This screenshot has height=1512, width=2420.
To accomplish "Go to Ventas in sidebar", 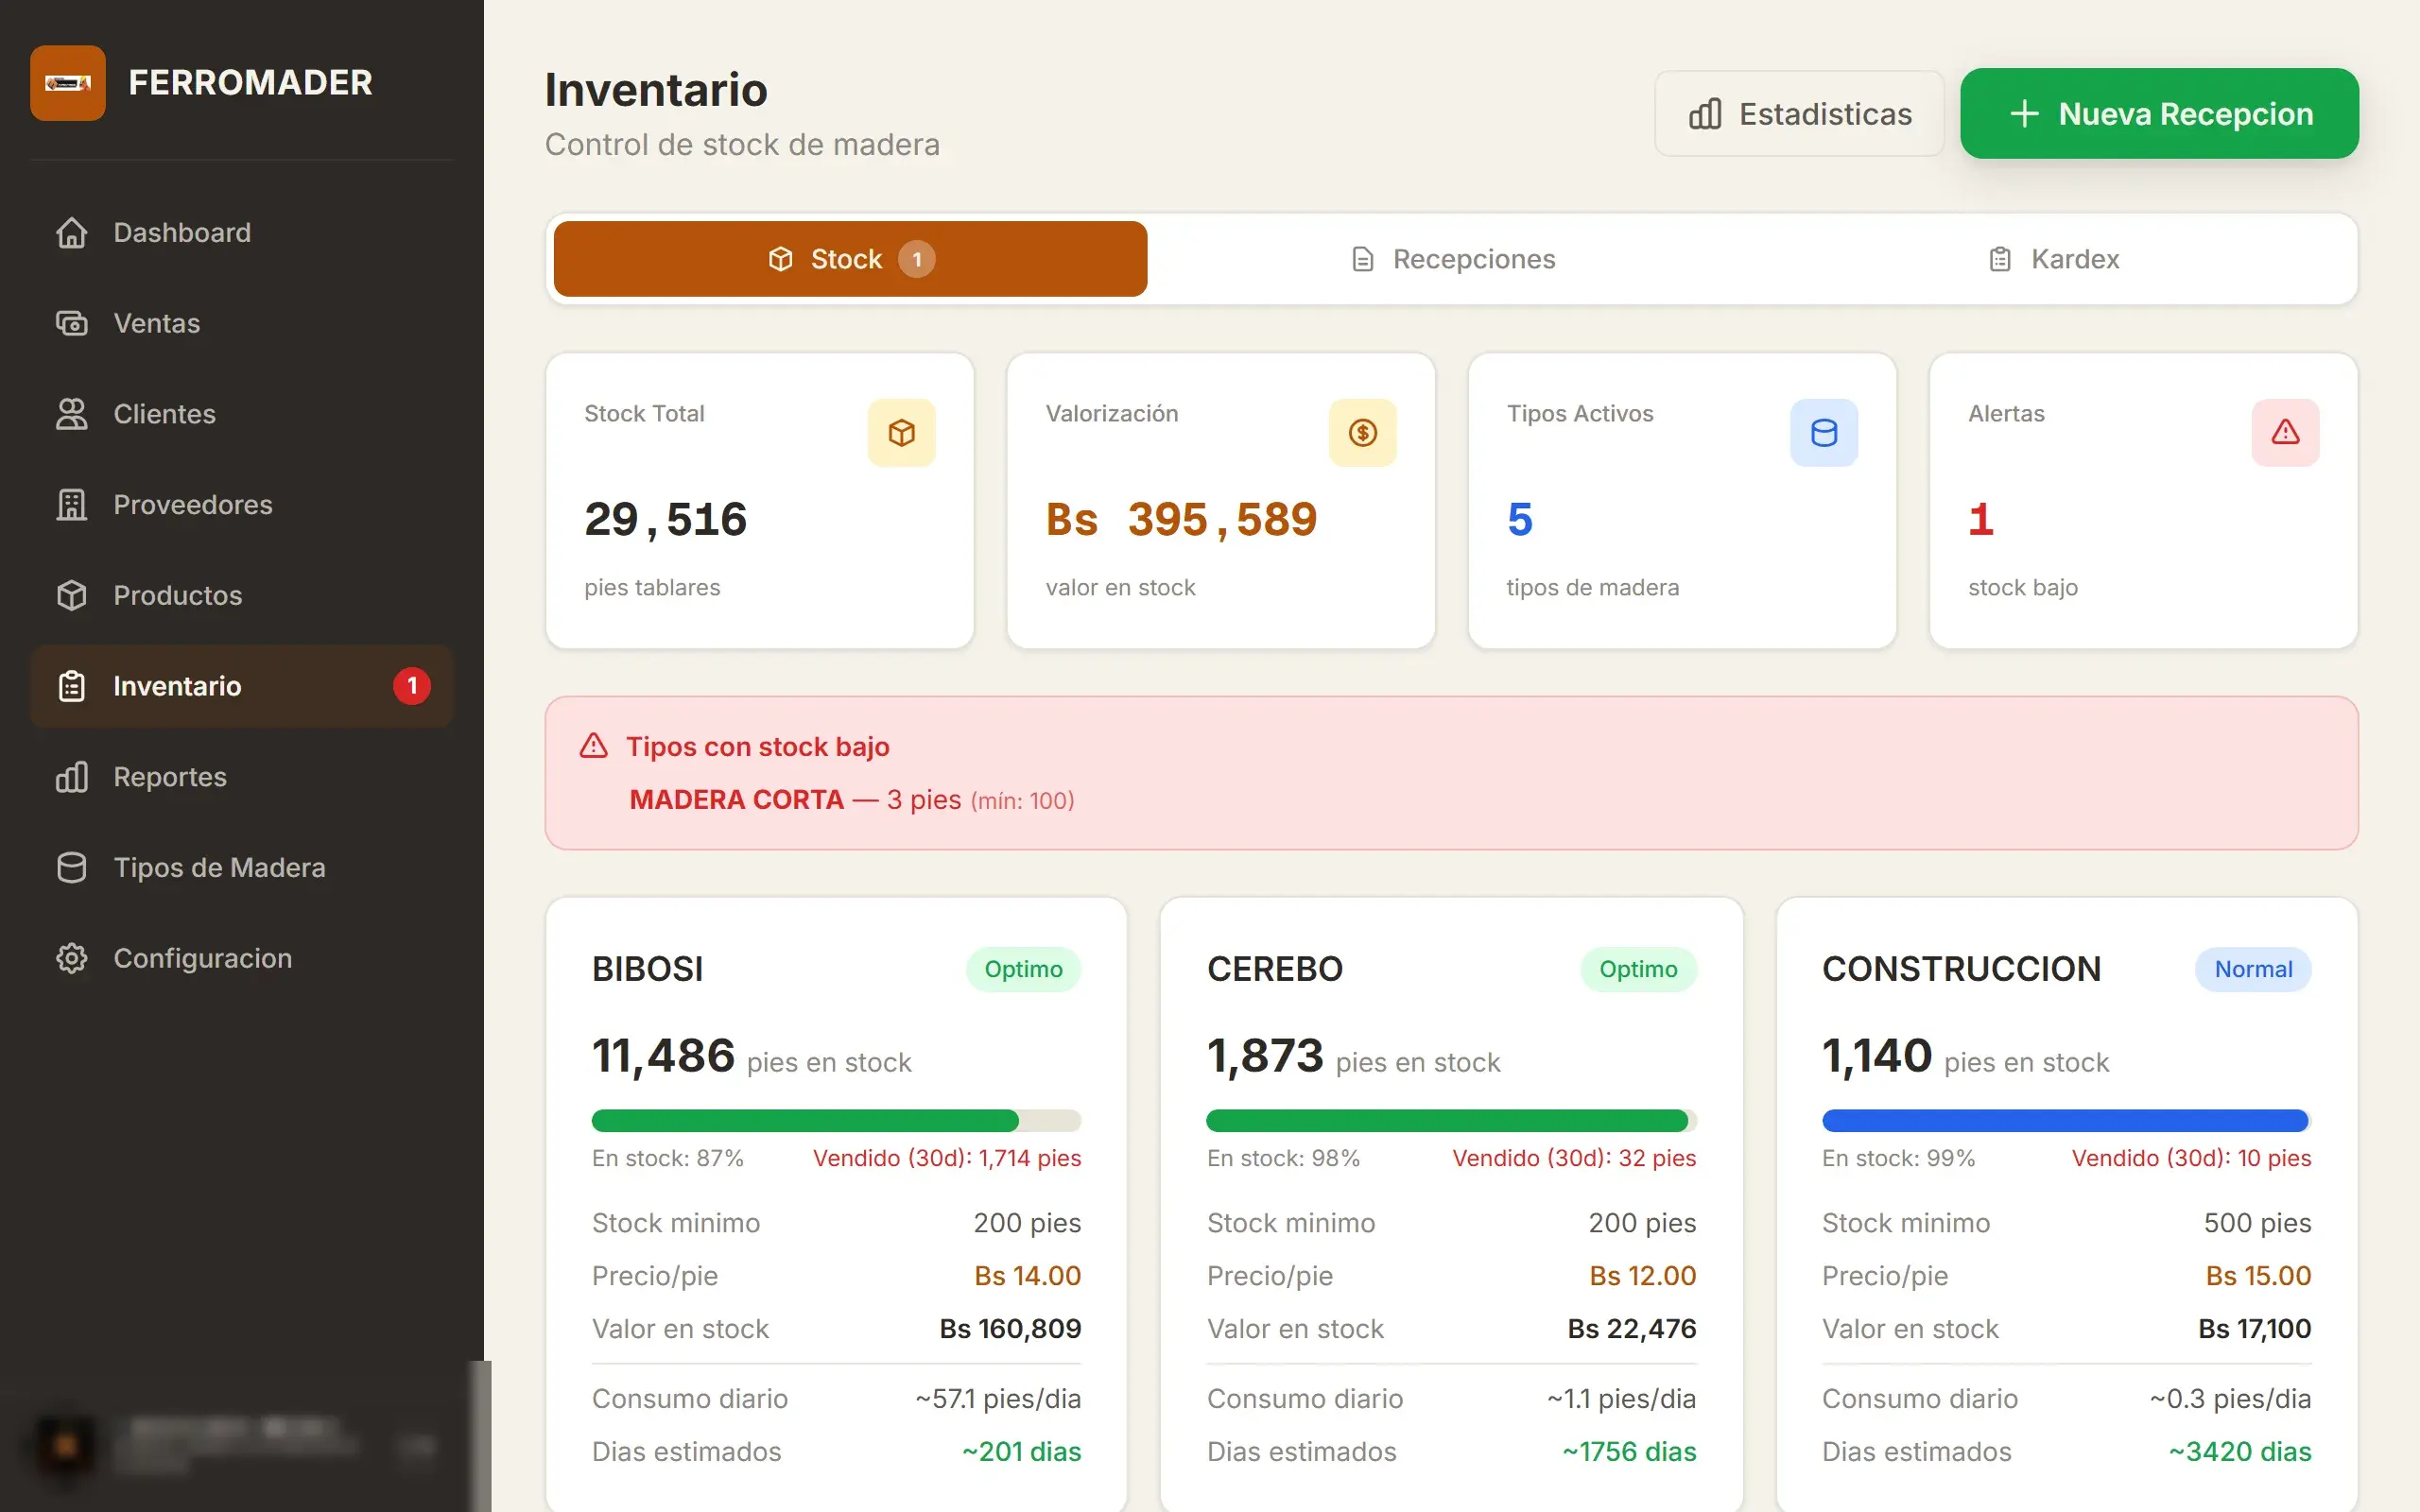I will 241,323.
